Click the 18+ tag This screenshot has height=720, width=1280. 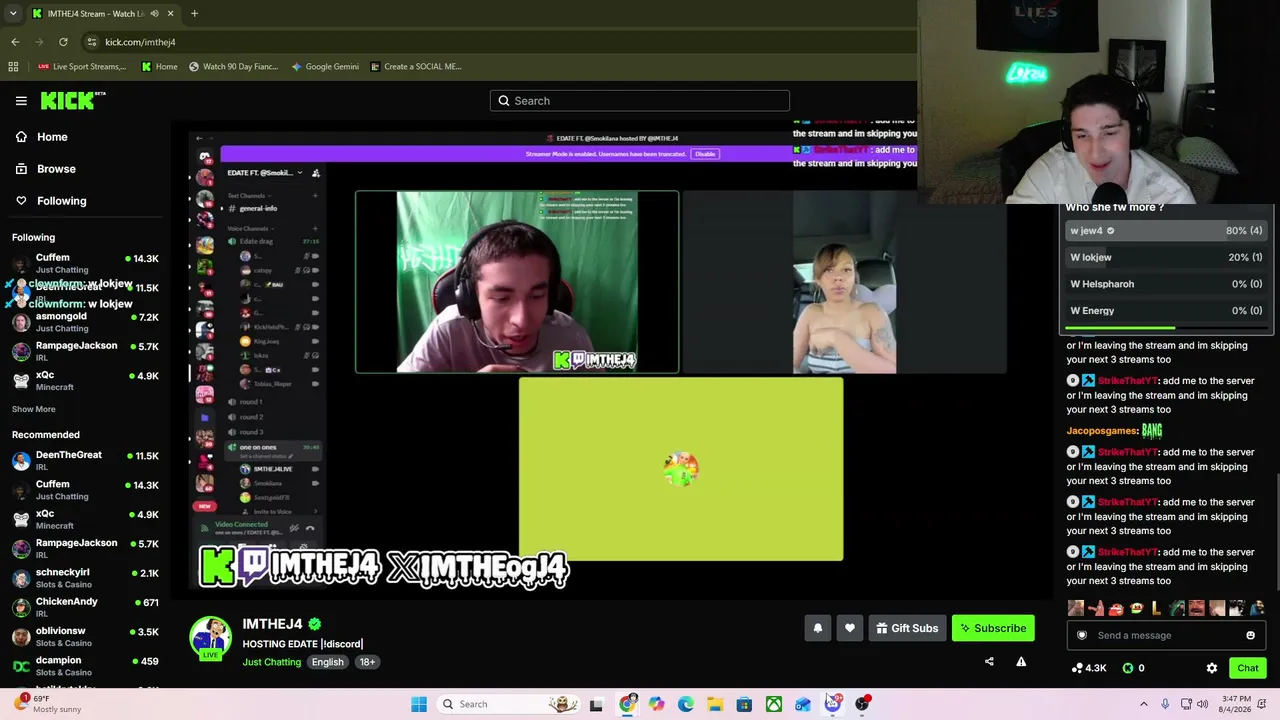(367, 662)
